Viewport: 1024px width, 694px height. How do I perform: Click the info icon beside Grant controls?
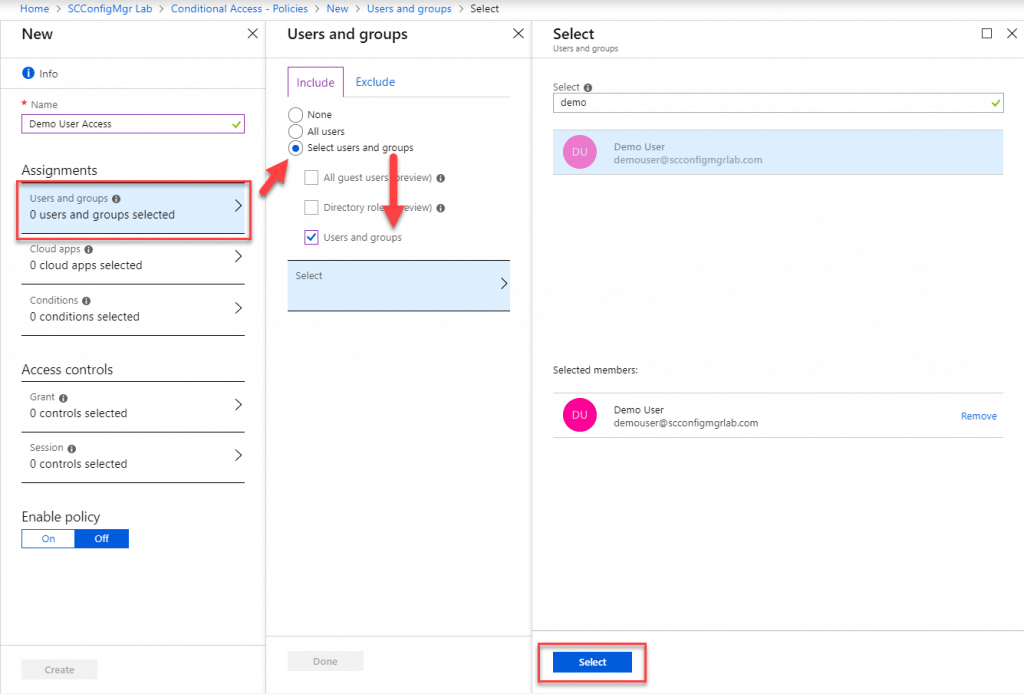pos(64,396)
